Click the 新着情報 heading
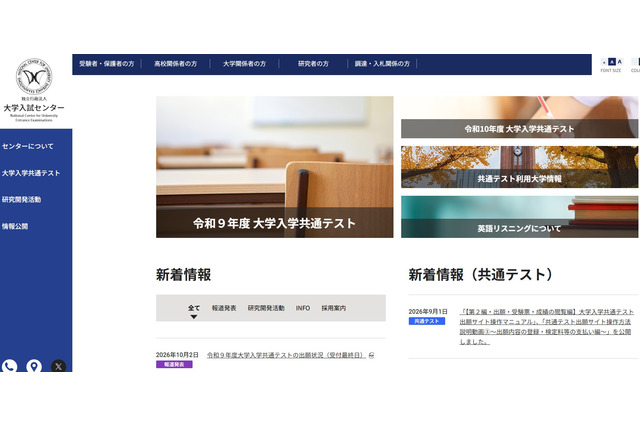Screen dimensions: 640x426 click(x=184, y=275)
